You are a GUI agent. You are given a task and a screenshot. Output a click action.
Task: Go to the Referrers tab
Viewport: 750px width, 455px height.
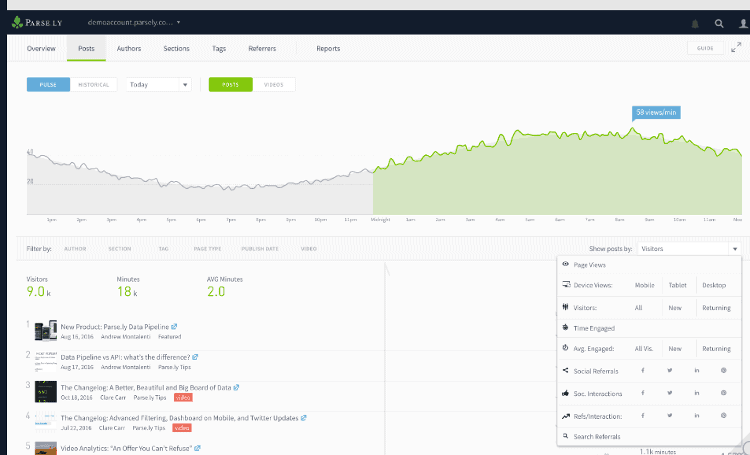pyautogui.click(x=262, y=48)
